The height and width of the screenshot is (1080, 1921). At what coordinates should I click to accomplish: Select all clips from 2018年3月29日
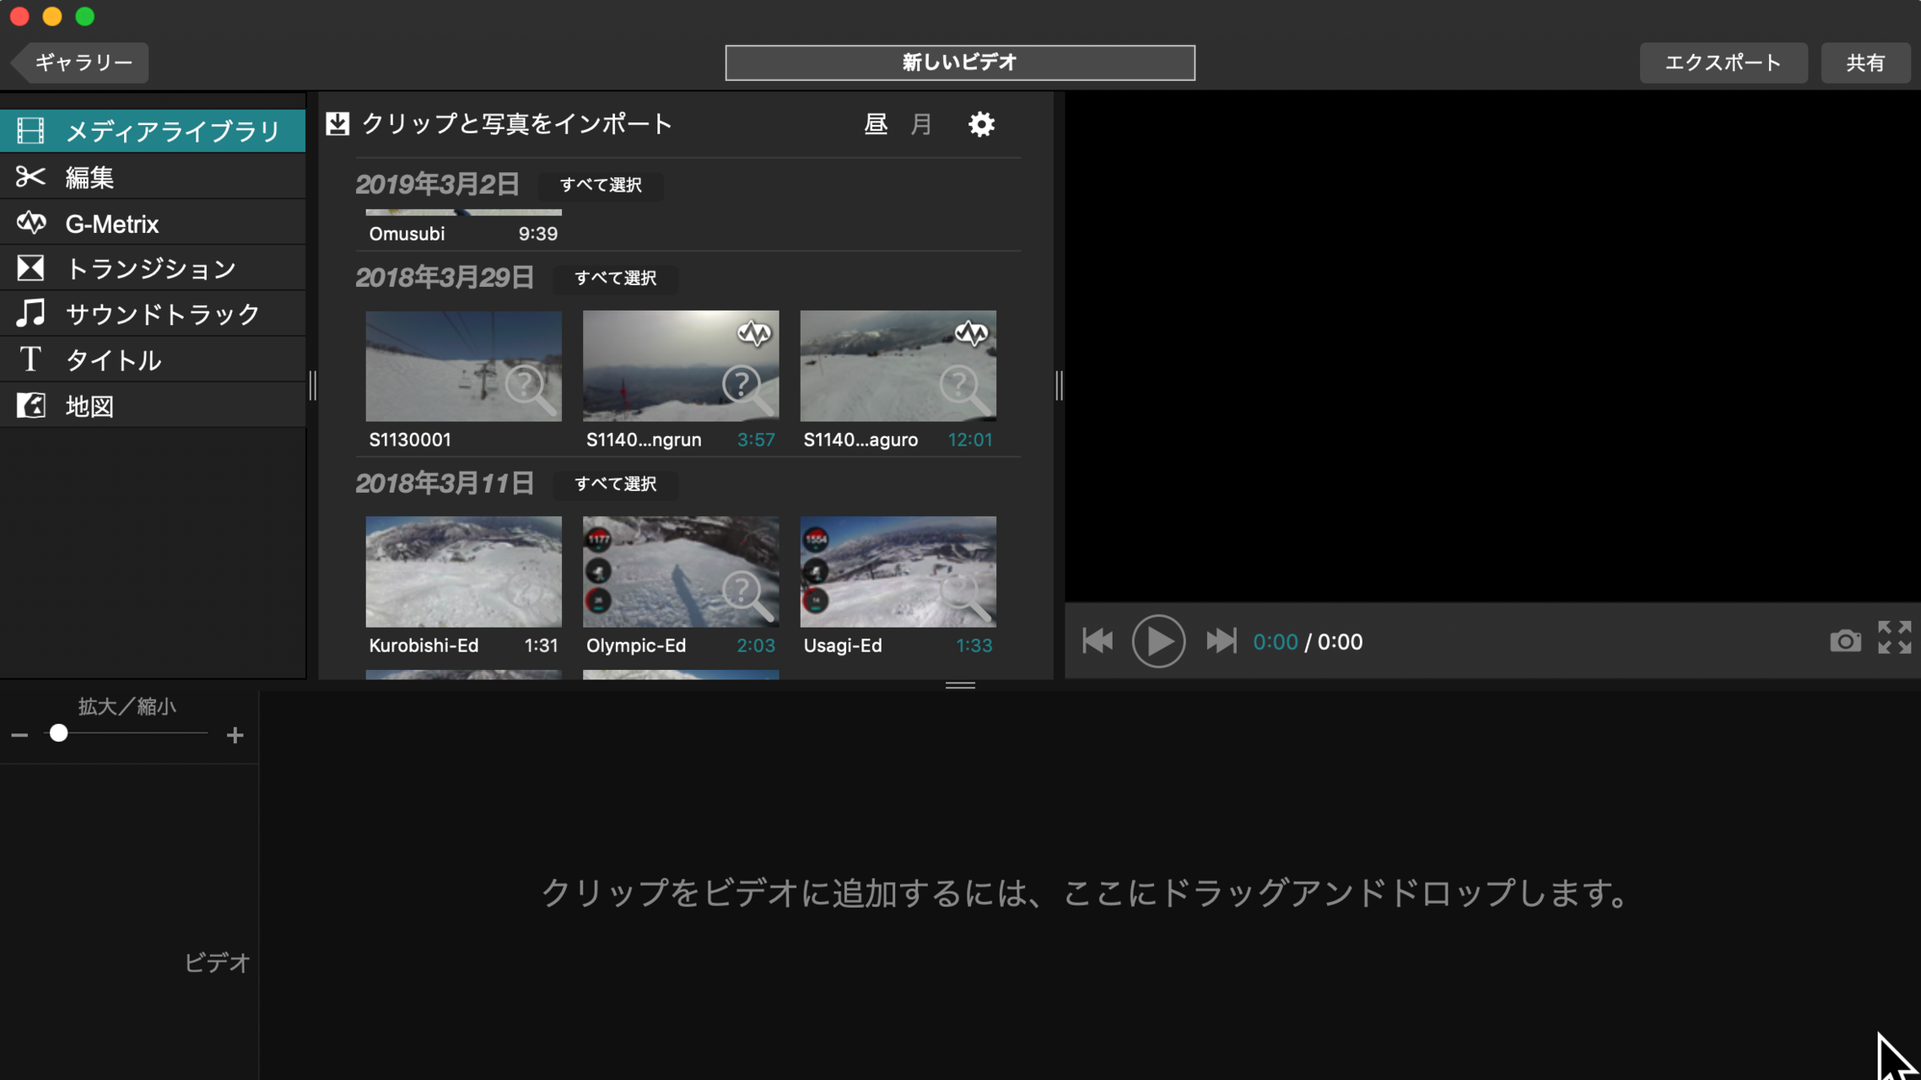tap(615, 278)
